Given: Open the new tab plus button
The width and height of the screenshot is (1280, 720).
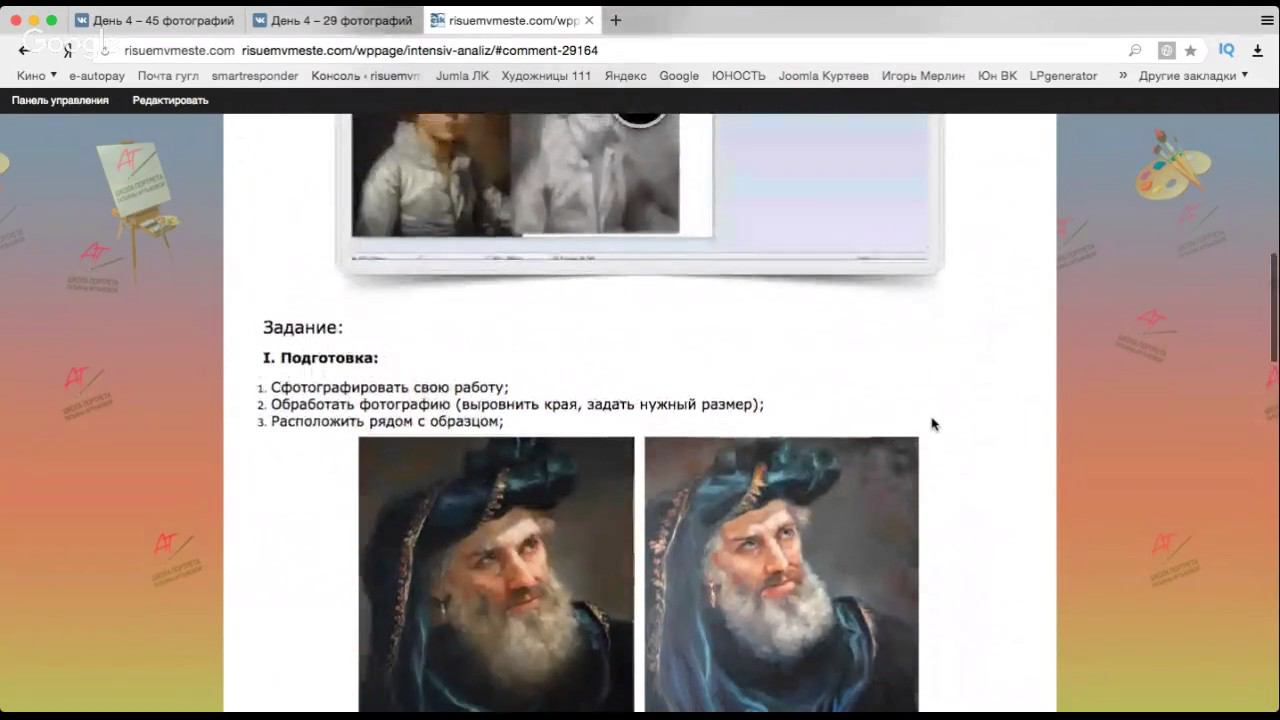Looking at the screenshot, I should [615, 20].
